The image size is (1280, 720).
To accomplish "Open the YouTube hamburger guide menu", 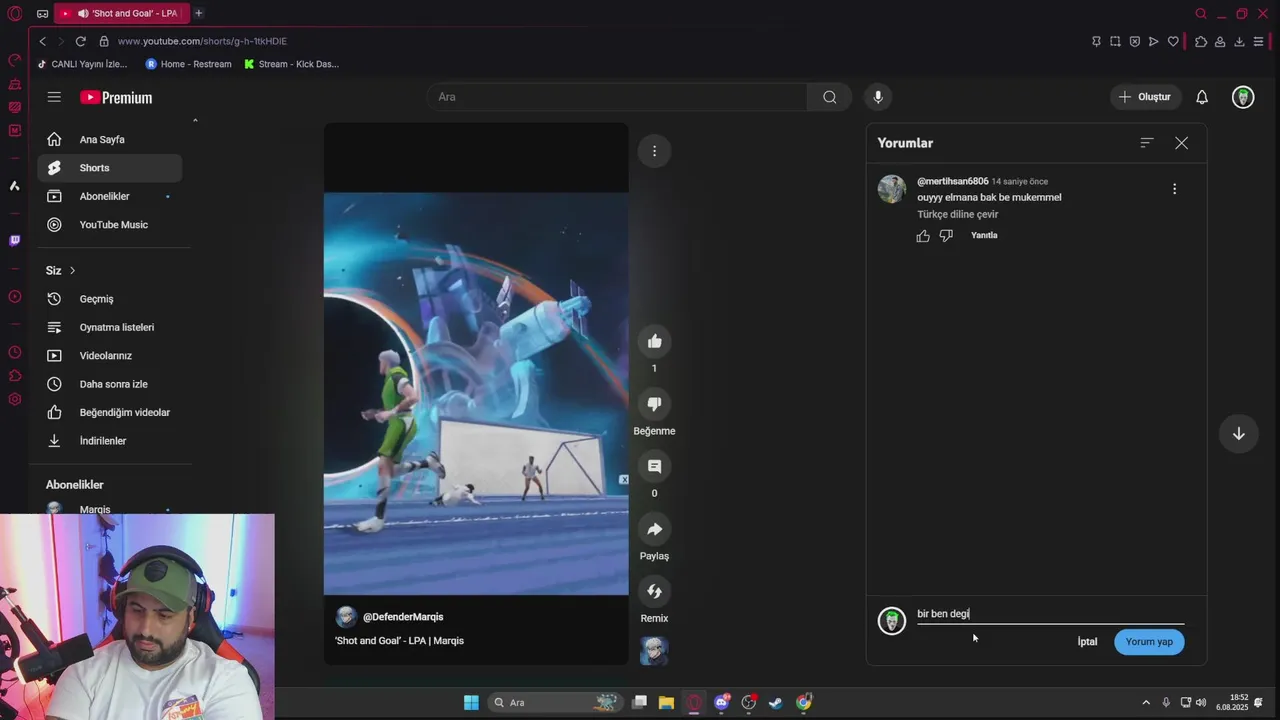I will tap(54, 97).
